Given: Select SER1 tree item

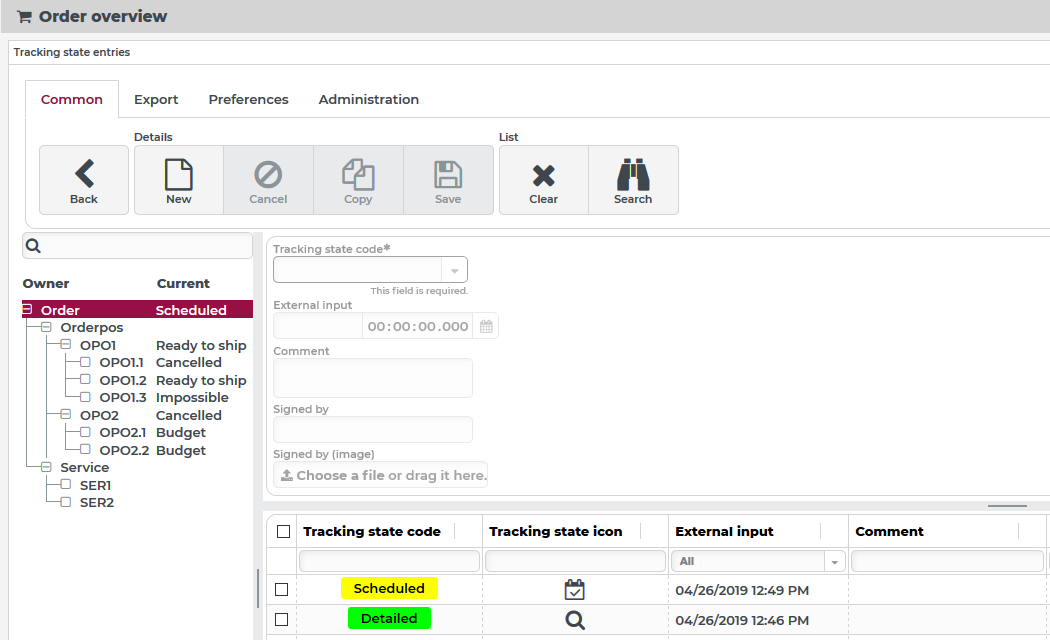Looking at the screenshot, I should point(95,485).
